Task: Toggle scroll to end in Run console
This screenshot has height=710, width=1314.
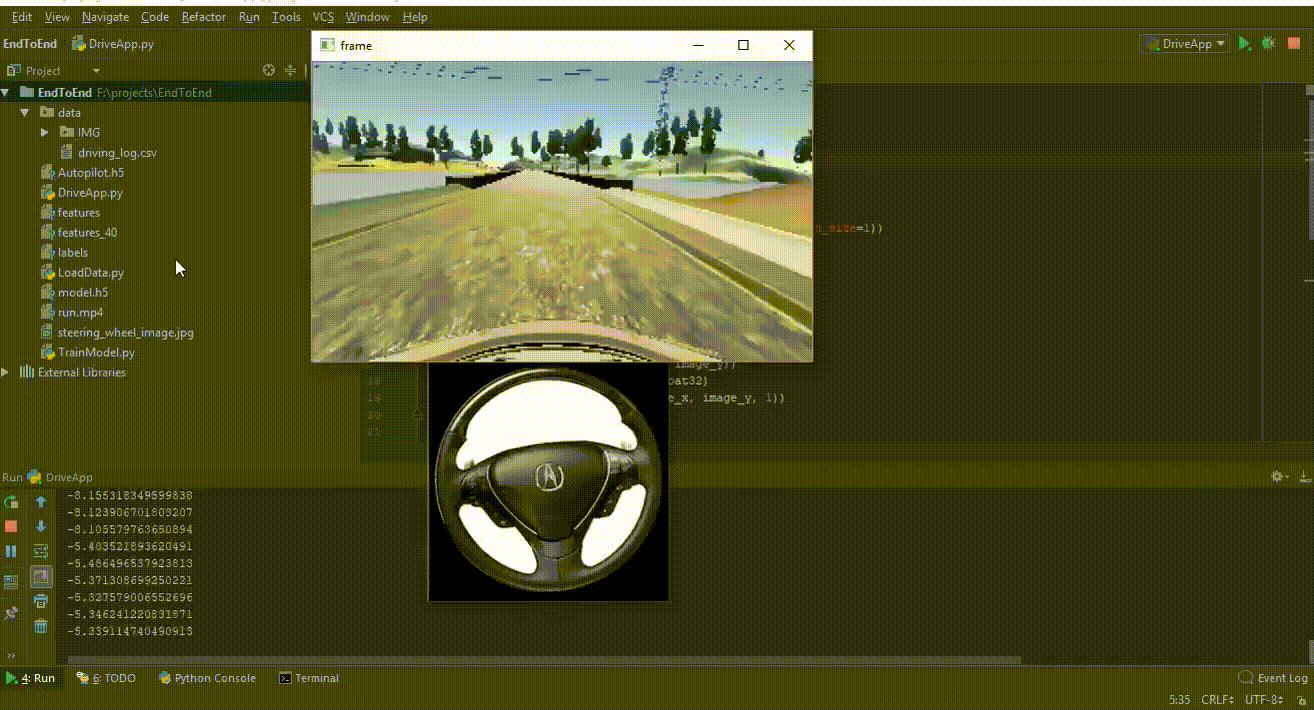Action: (41, 576)
